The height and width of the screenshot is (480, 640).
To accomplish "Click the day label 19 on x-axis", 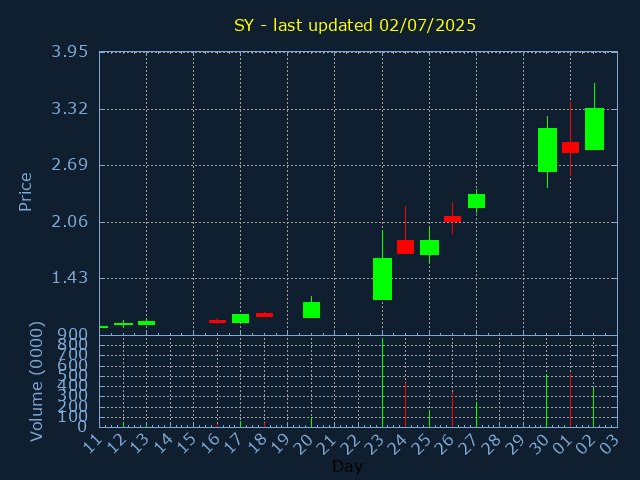I will click(x=281, y=444).
